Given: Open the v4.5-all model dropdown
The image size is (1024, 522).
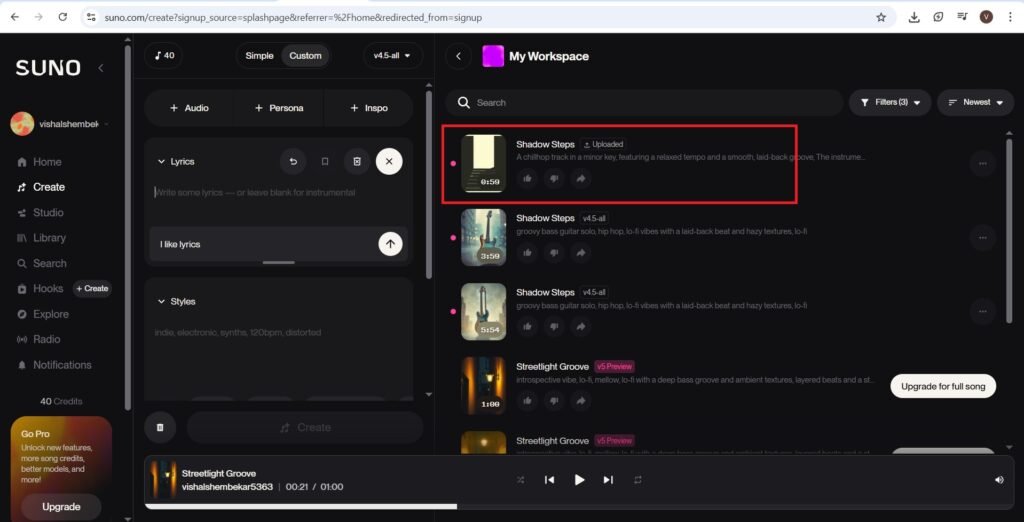Looking at the screenshot, I should click(x=392, y=56).
